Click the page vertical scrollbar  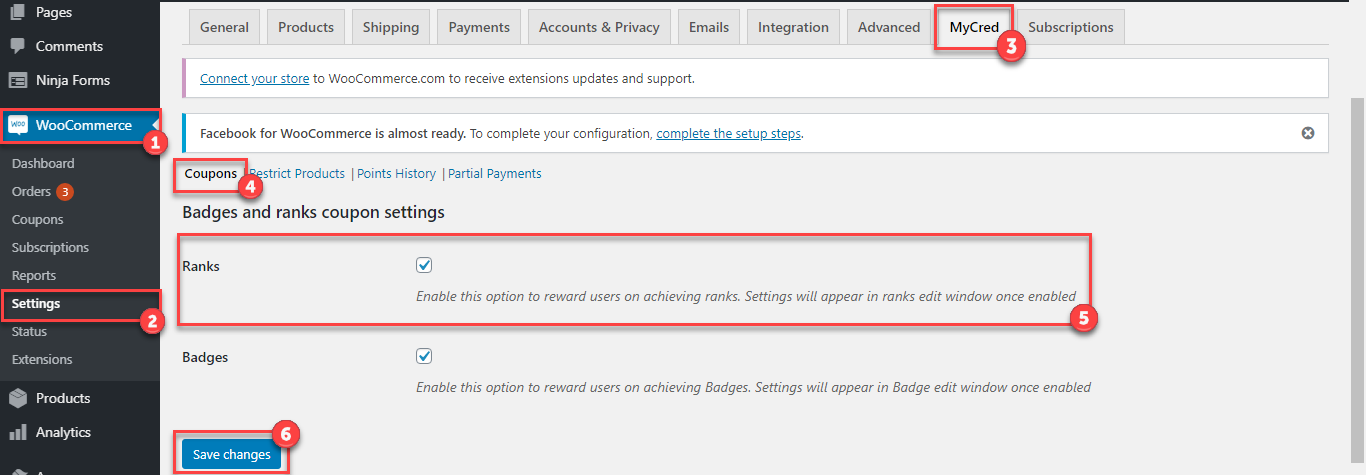1357,280
